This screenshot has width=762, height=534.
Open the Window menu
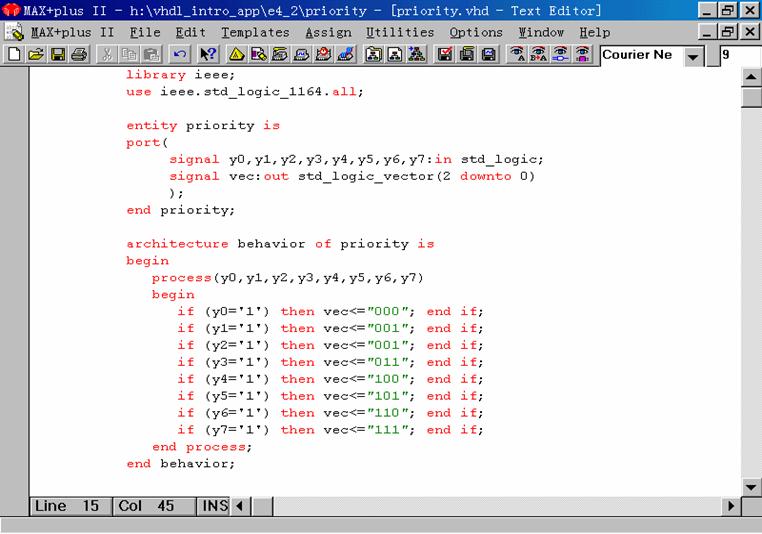[x=541, y=33]
